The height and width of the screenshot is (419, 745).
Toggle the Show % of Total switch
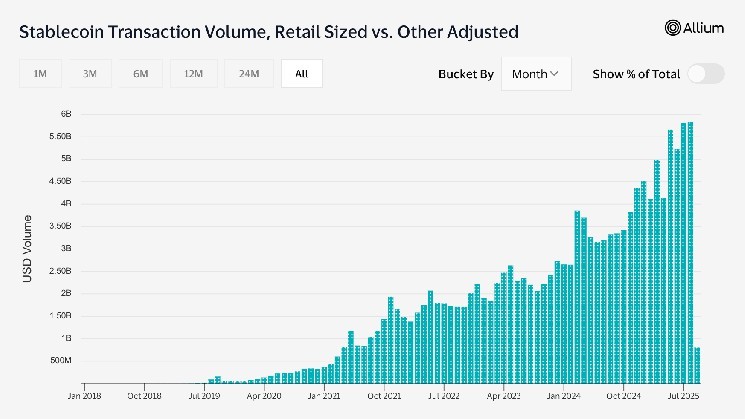coord(705,74)
